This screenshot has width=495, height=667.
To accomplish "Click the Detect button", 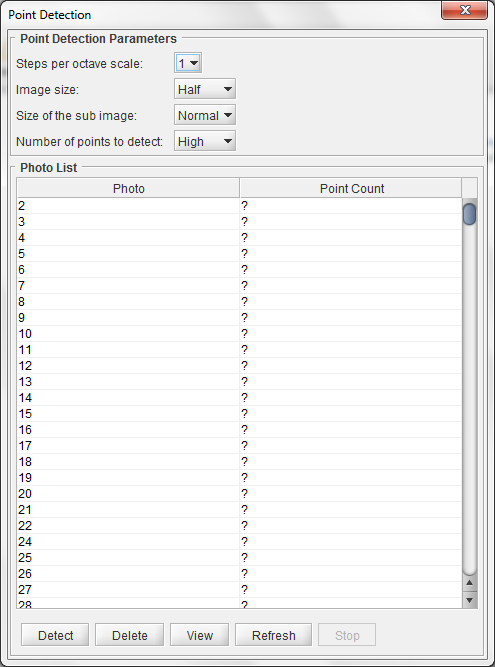I will 55,635.
